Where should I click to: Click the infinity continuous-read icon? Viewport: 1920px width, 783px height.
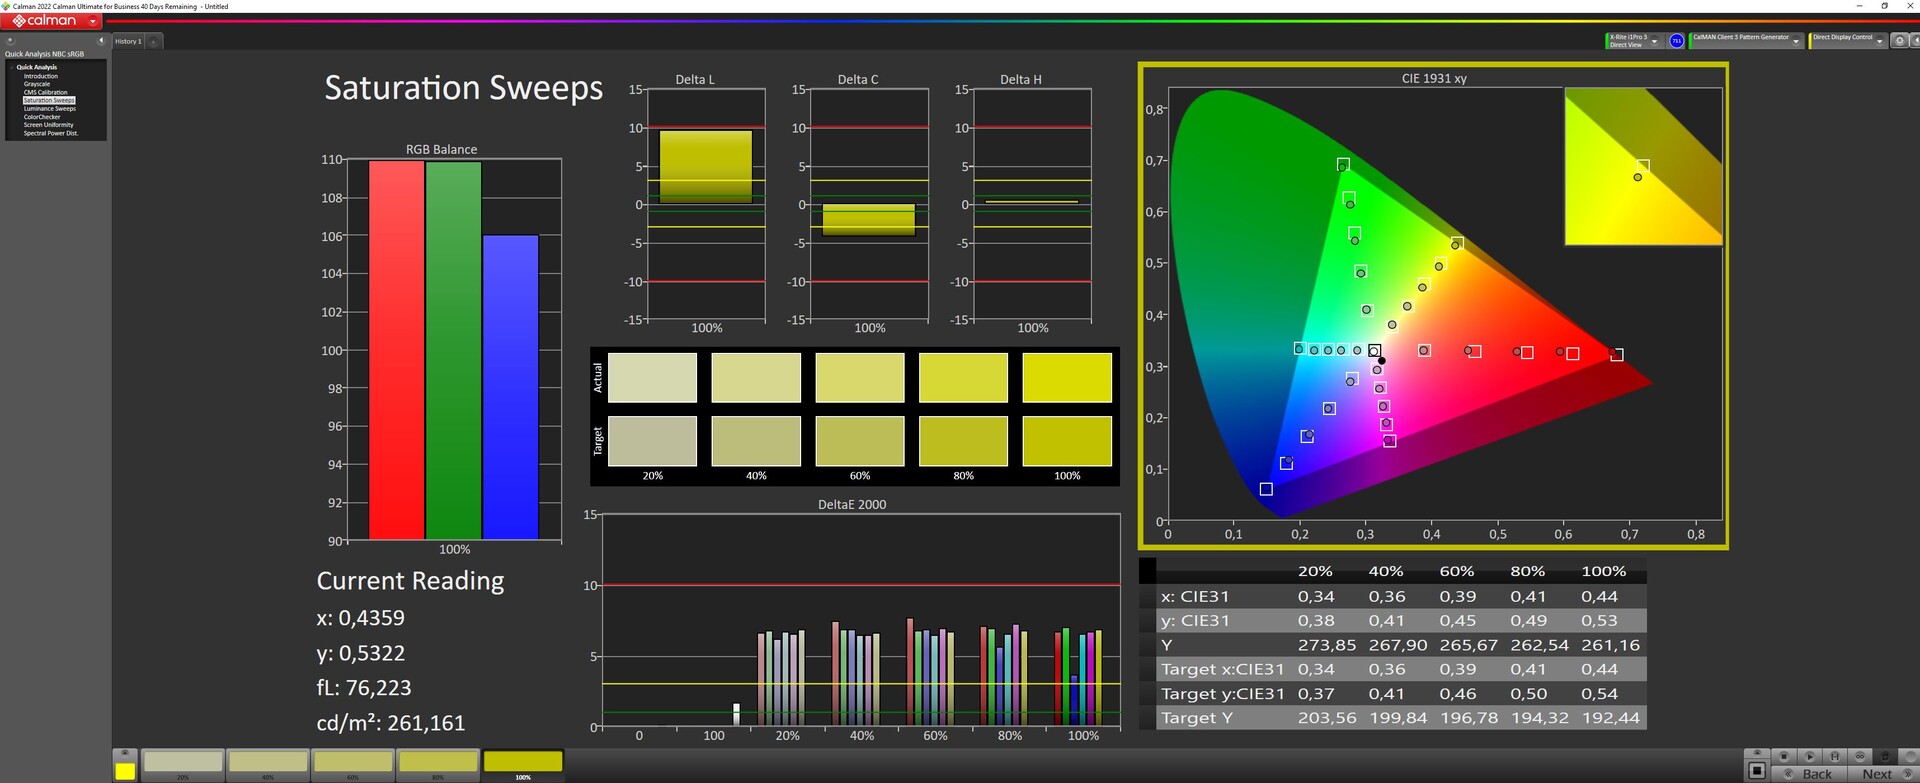(1860, 756)
